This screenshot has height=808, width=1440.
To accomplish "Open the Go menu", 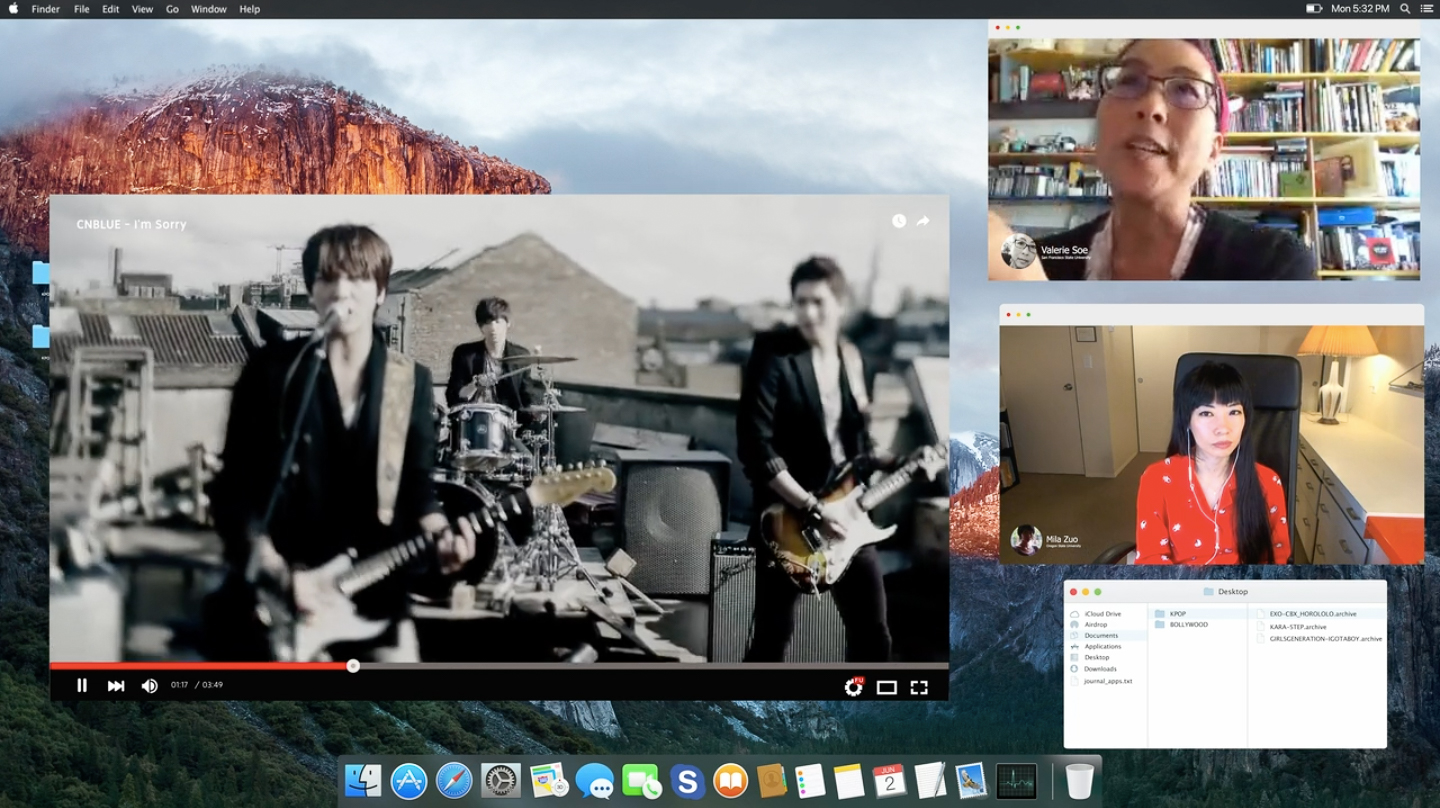I will pyautogui.click(x=173, y=9).
